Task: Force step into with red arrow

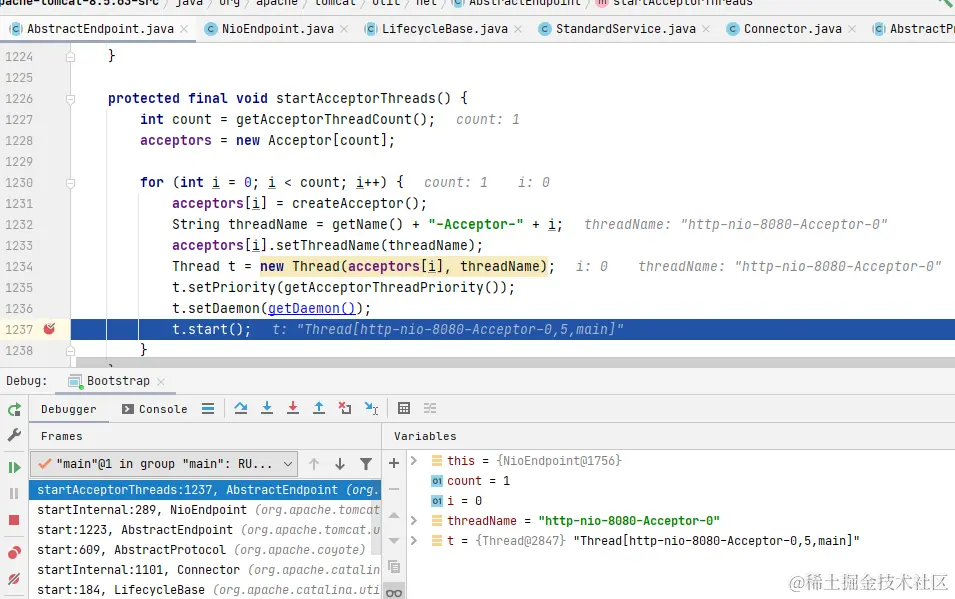Action: pos(293,408)
